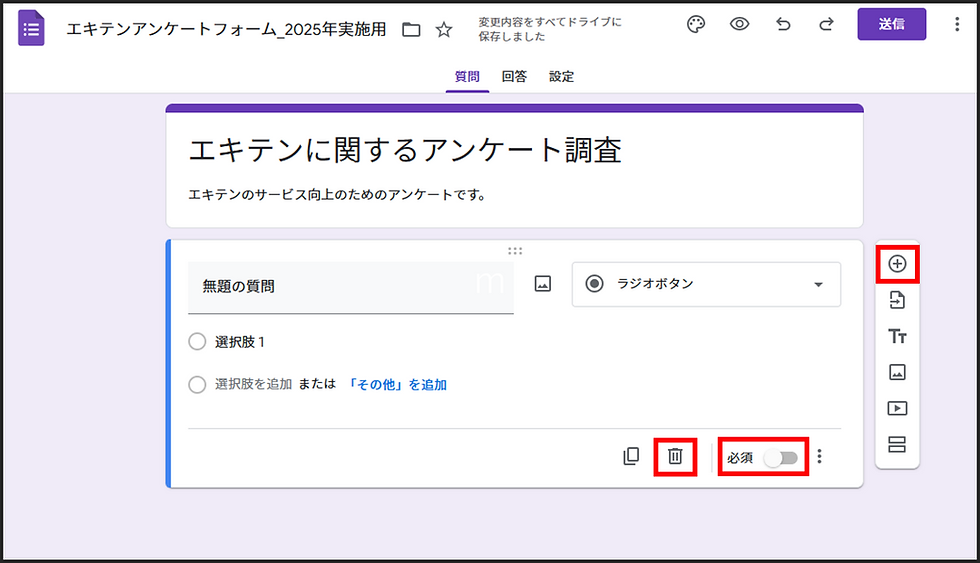Click the move to folder icon
The height and width of the screenshot is (563, 980).
(411, 29)
